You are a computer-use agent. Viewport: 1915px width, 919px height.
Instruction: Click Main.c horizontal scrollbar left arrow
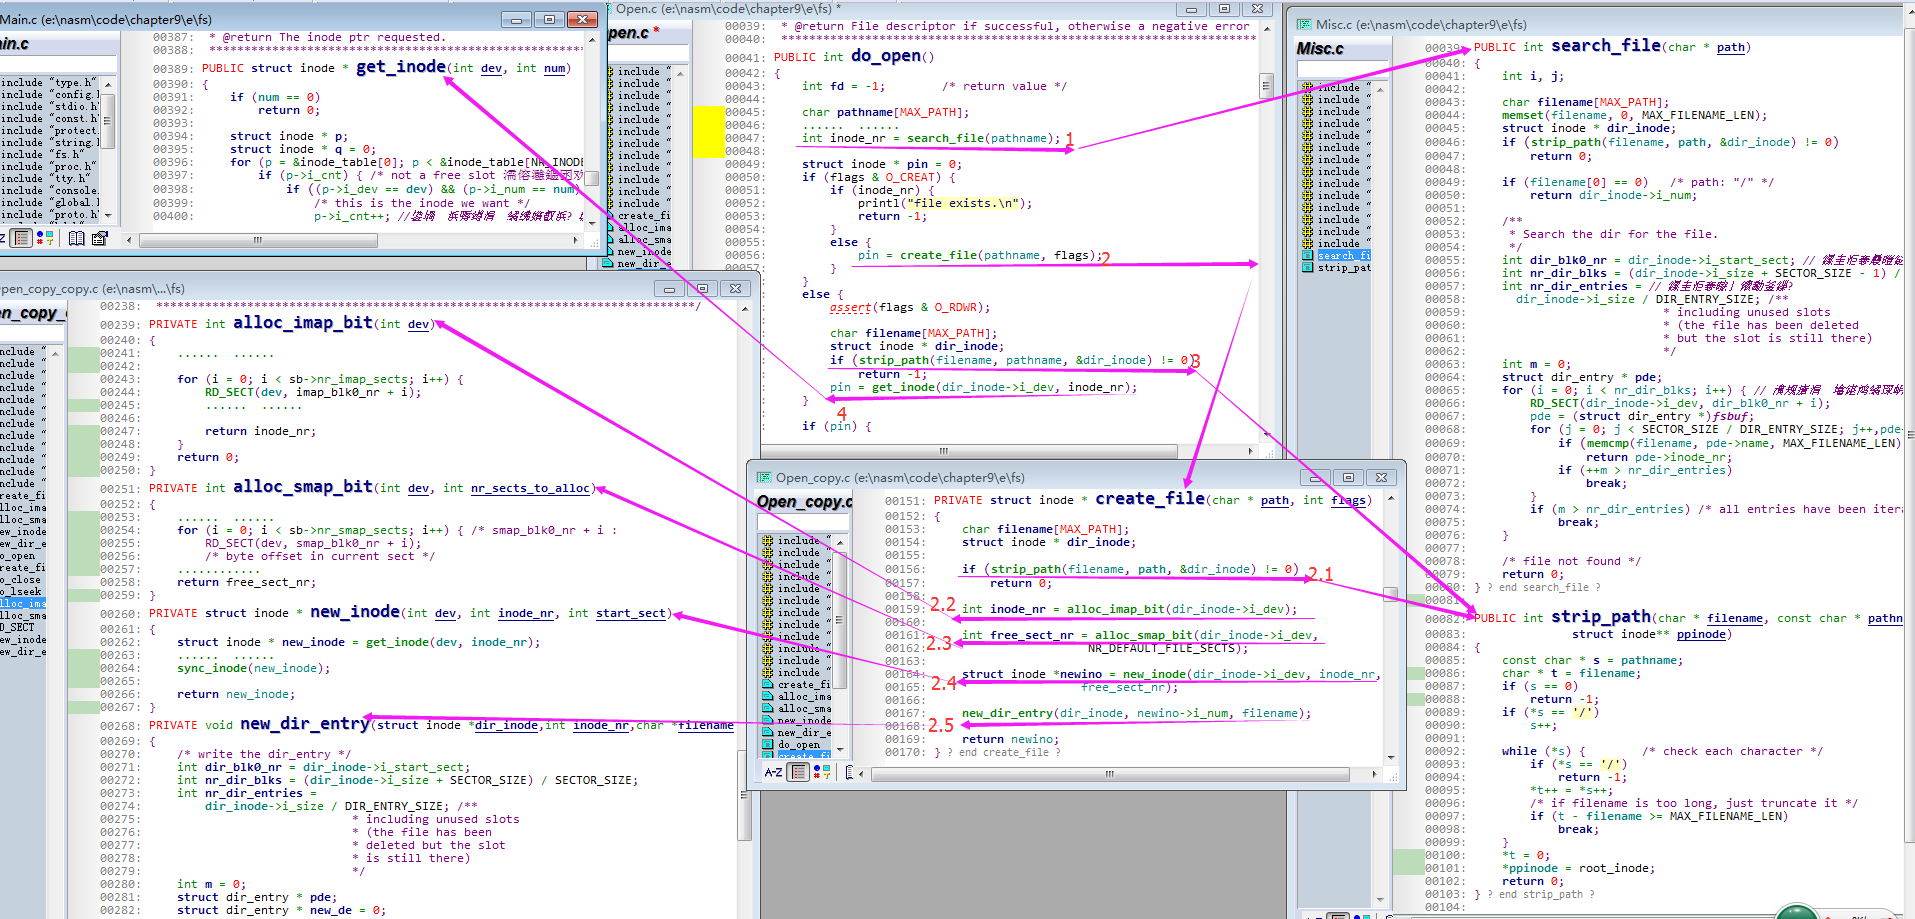pos(129,240)
